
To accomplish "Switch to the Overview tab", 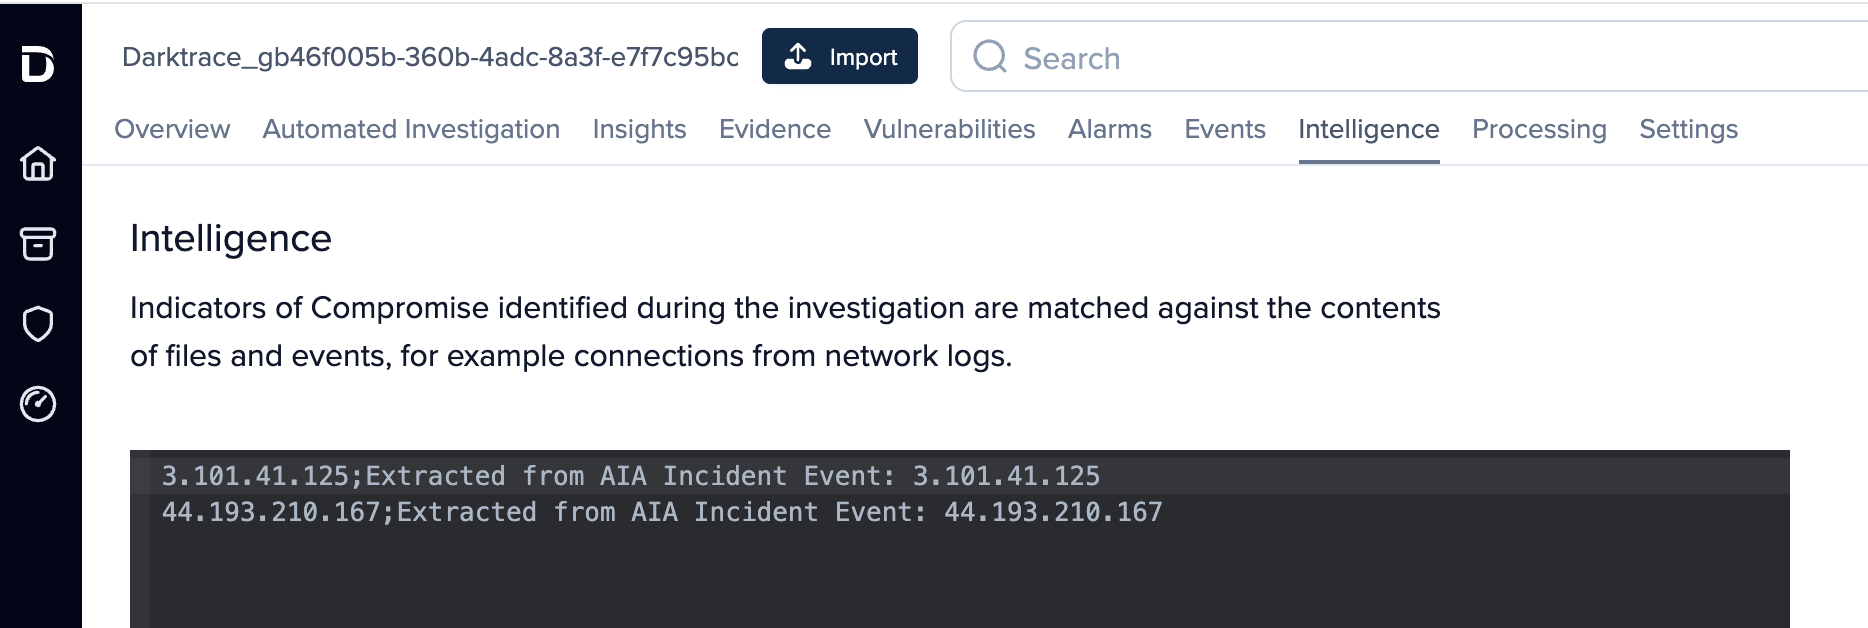I will (172, 129).
